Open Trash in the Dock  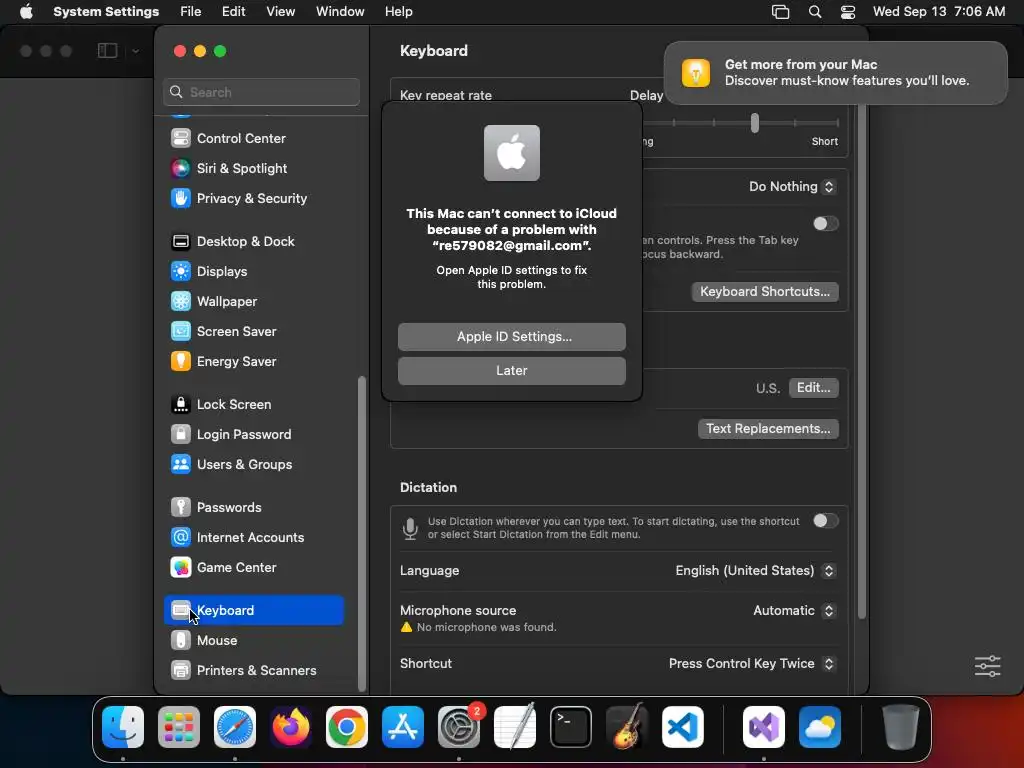[901, 727]
